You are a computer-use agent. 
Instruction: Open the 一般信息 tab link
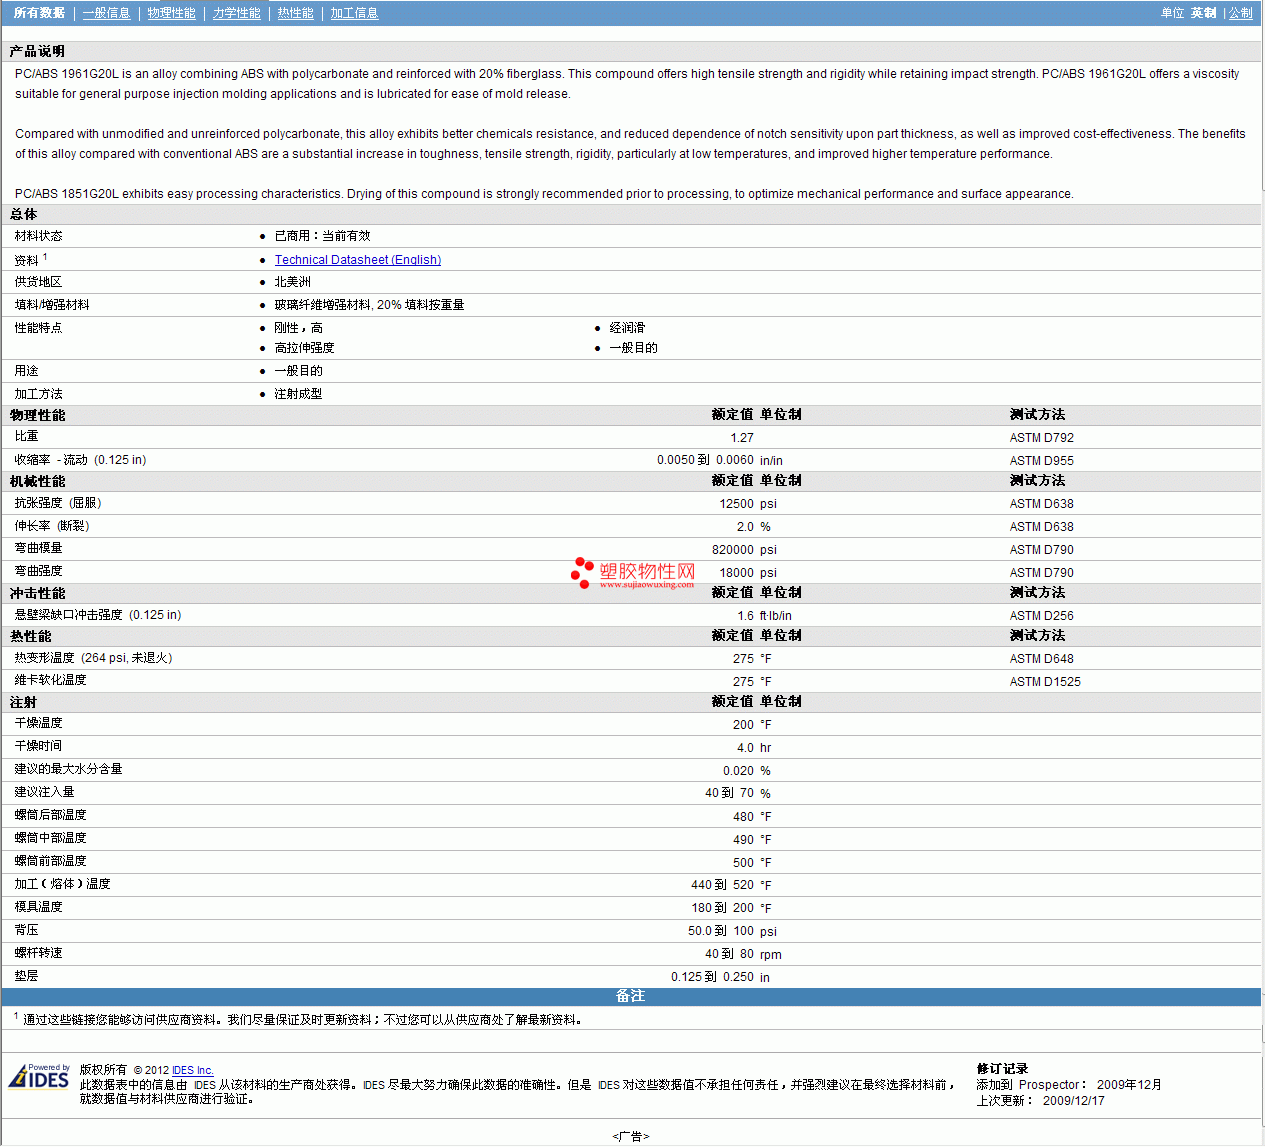106,13
